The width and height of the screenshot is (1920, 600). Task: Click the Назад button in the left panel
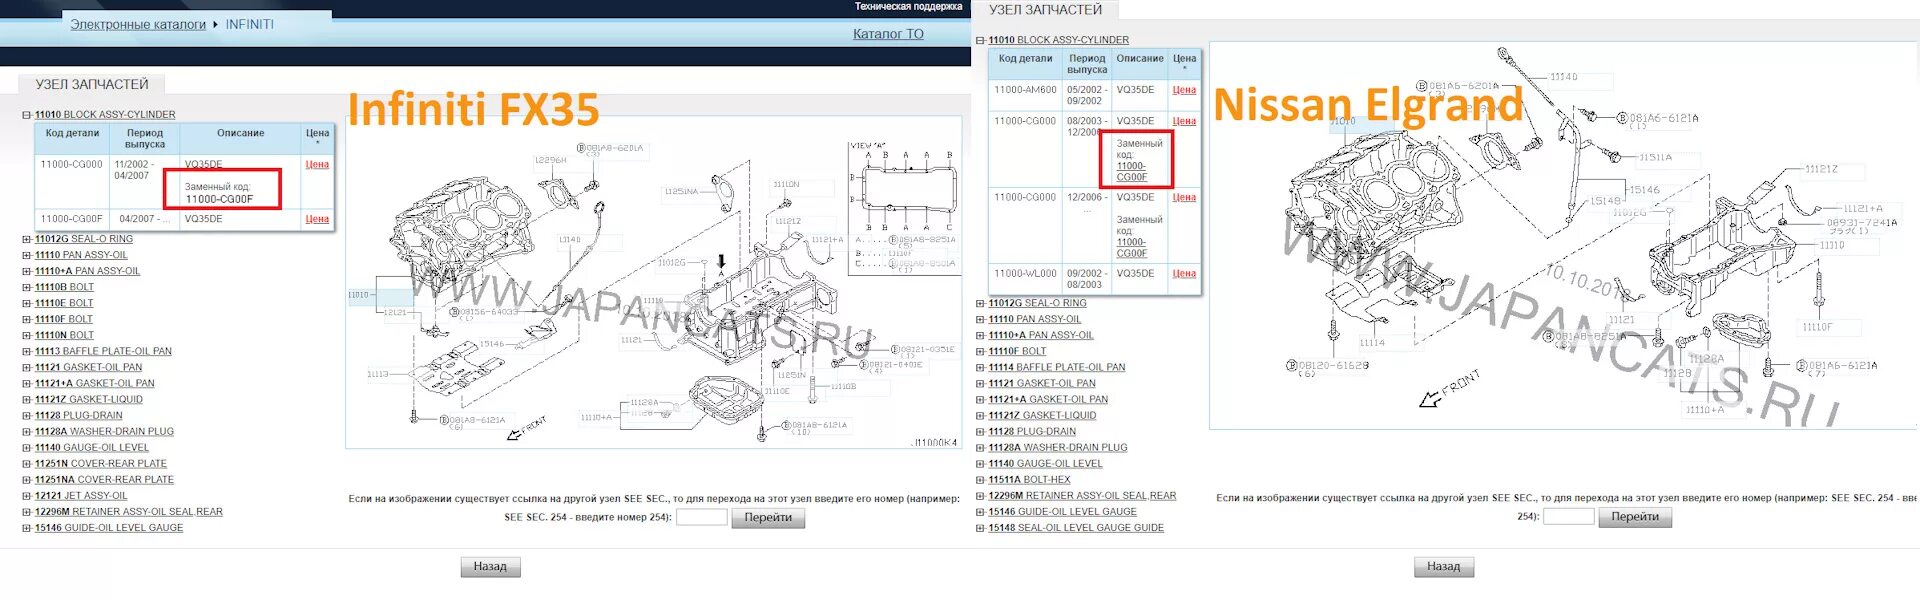[490, 567]
